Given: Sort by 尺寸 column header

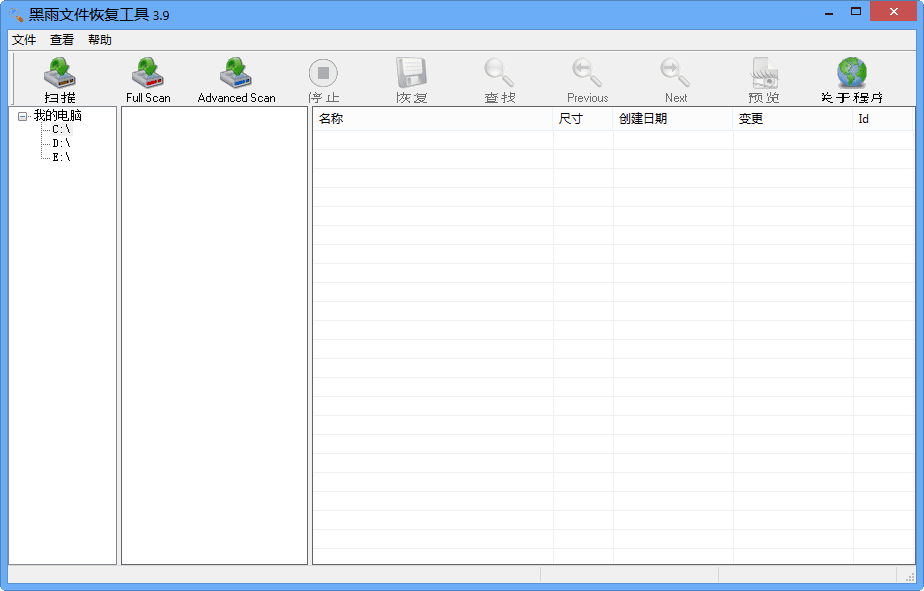Looking at the screenshot, I should [x=583, y=119].
